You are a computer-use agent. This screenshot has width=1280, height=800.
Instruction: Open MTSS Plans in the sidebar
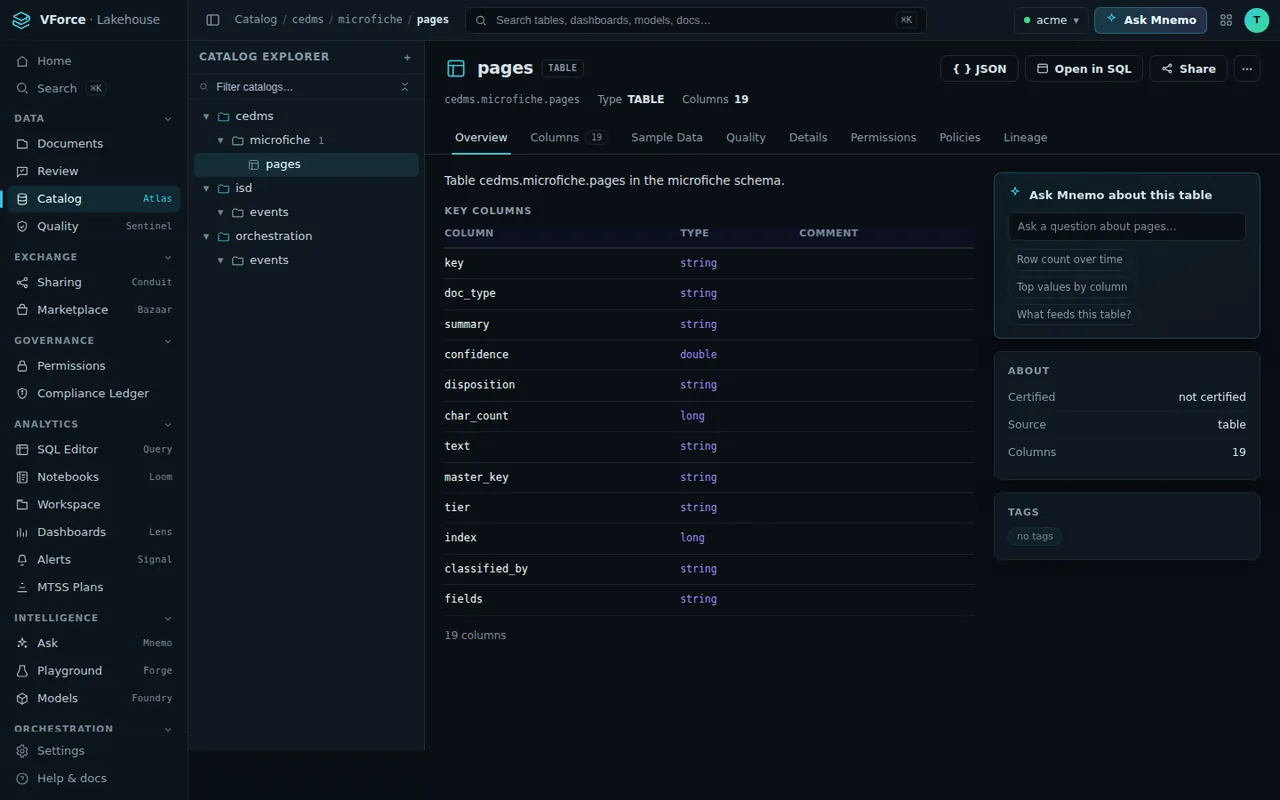point(94,587)
